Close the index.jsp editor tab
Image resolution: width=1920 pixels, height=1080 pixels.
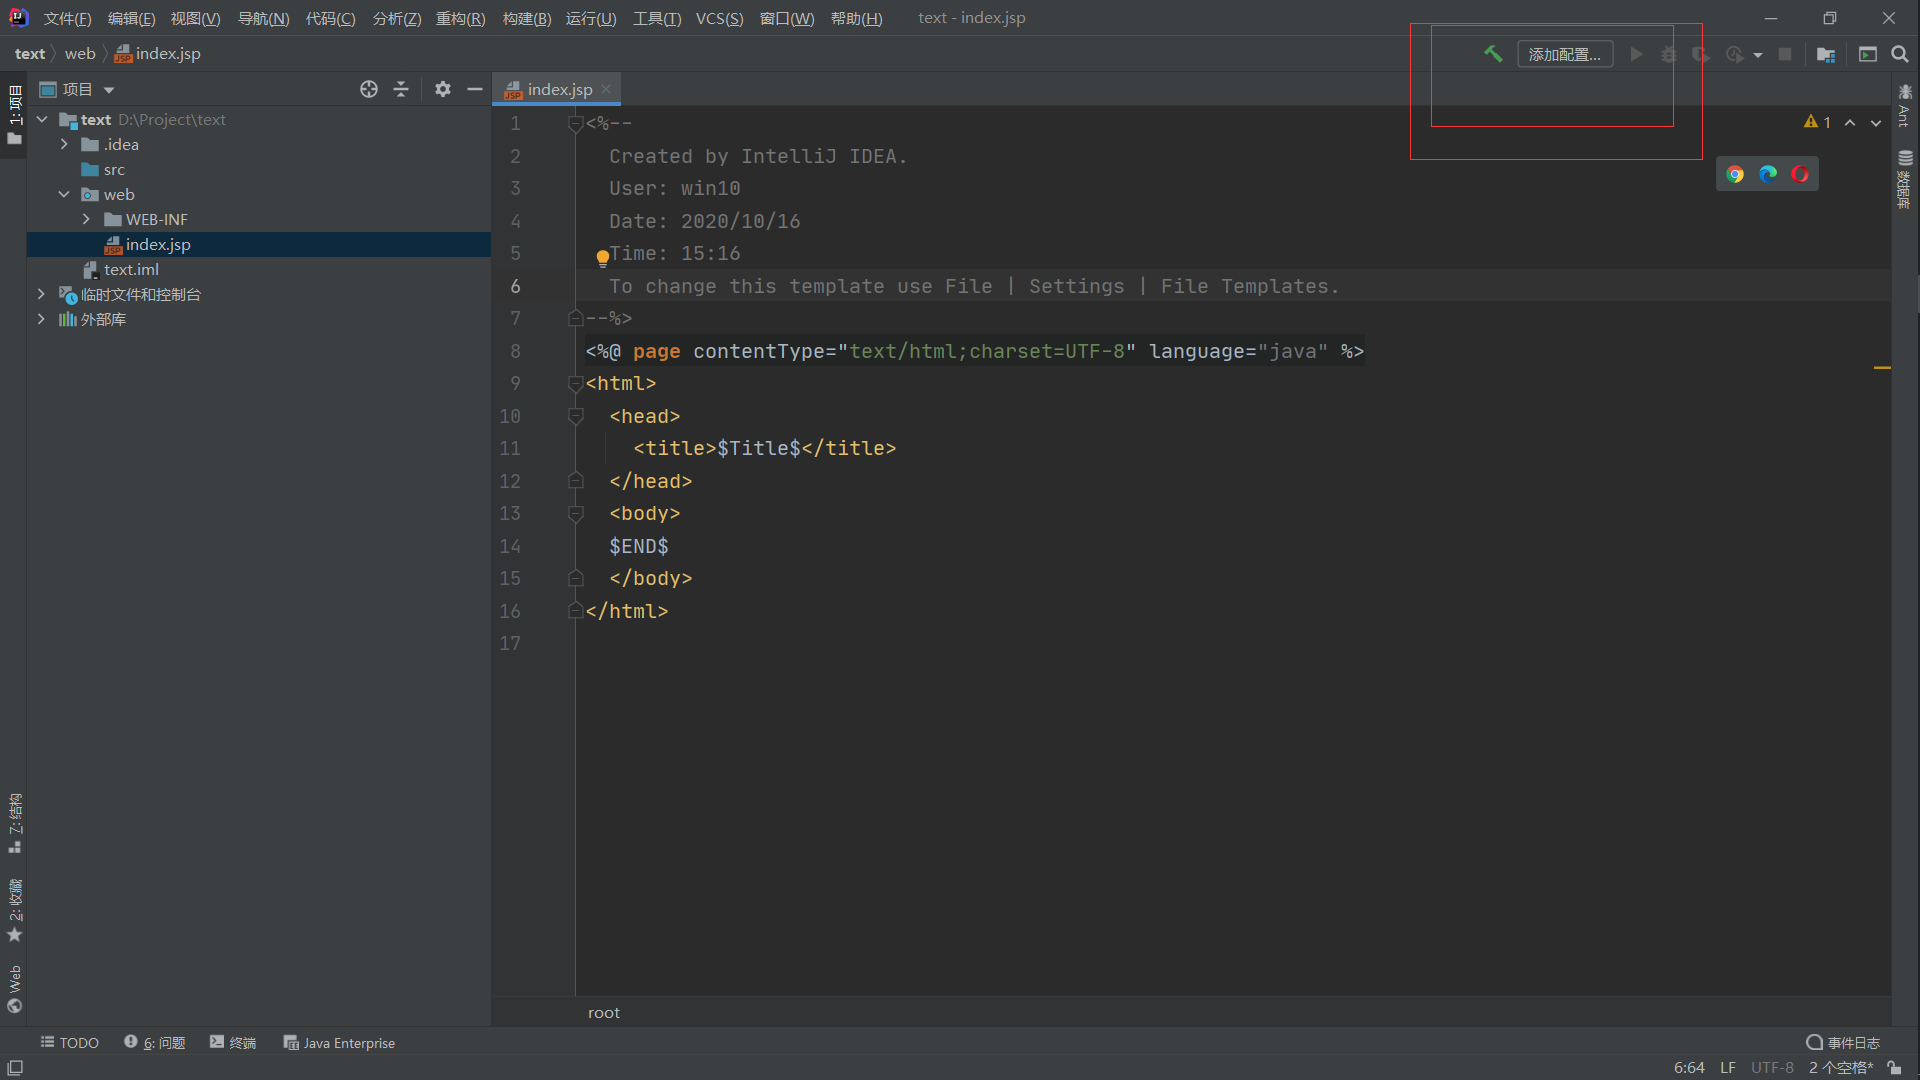(x=606, y=89)
